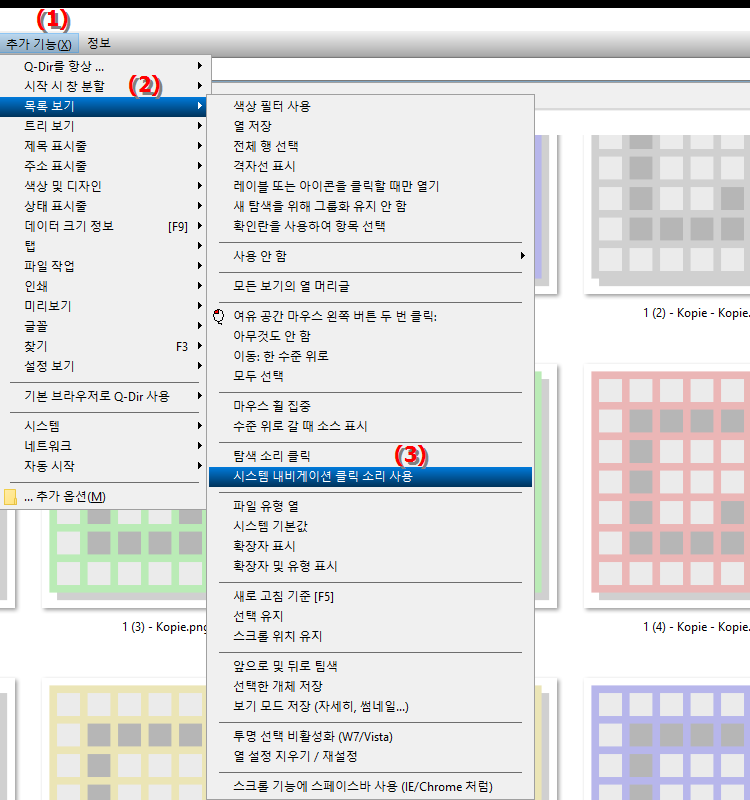Select 모두 선택 double-click option
This screenshot has width=750, height=800.
point(370,376)
